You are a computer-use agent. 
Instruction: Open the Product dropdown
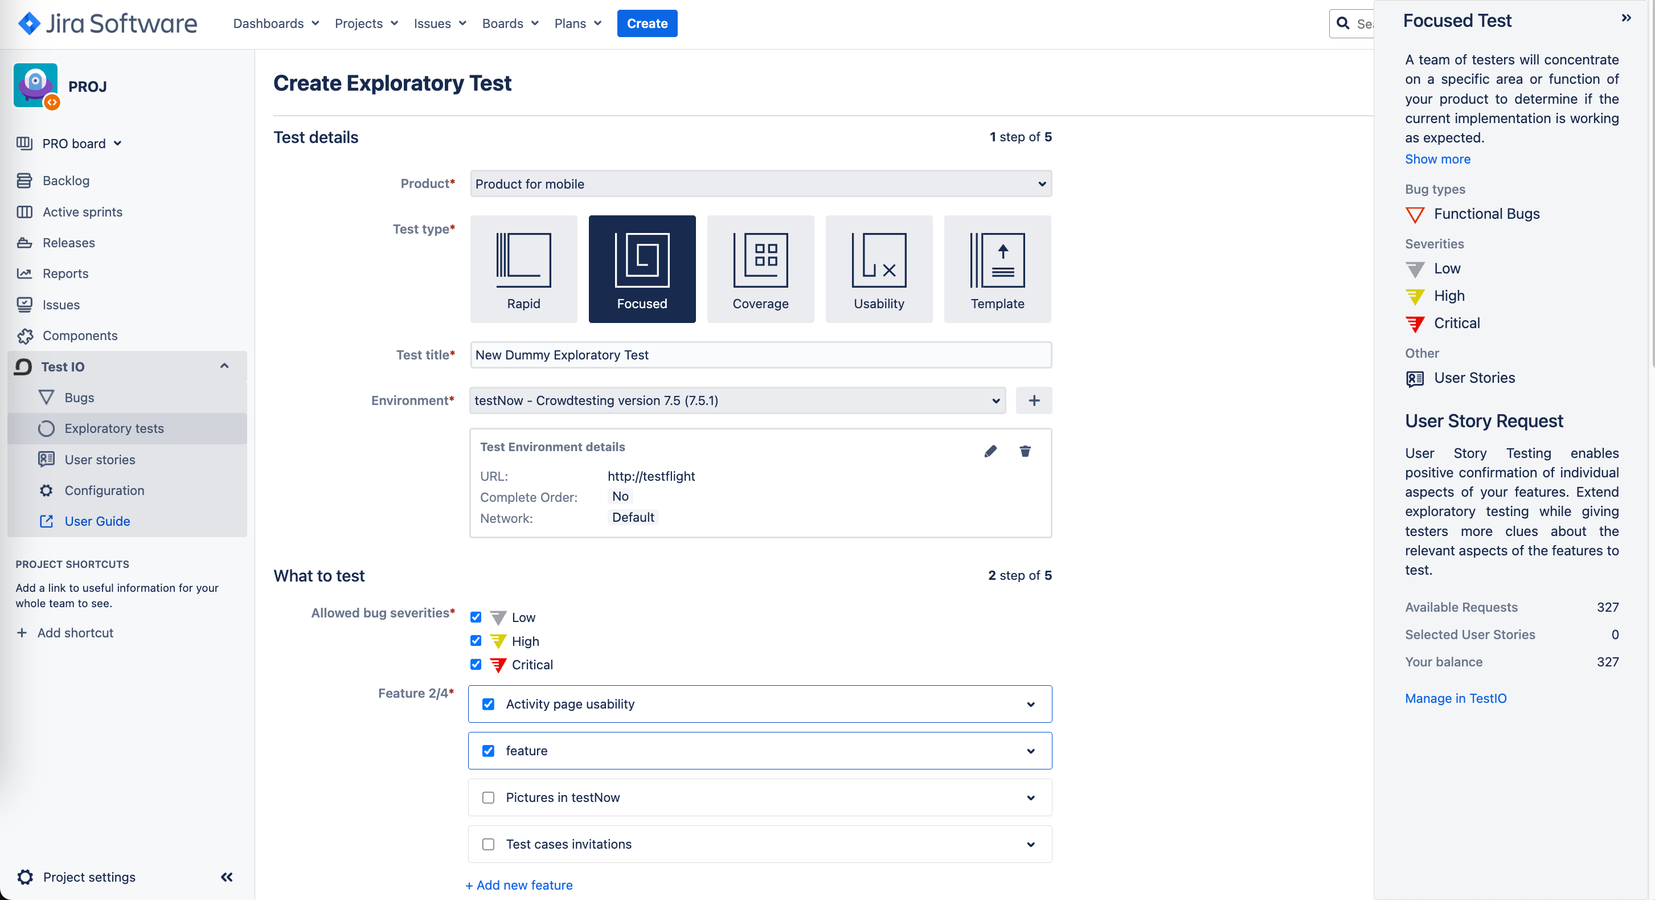760,184
